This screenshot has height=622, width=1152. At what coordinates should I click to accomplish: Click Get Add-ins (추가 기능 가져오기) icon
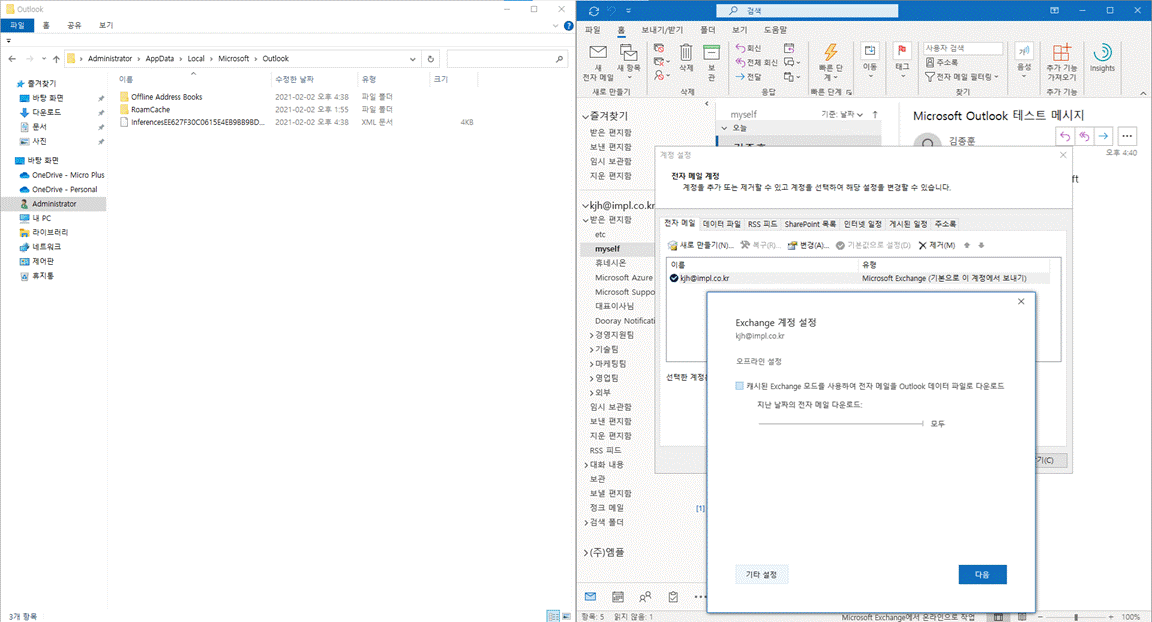pos(1062,62)
